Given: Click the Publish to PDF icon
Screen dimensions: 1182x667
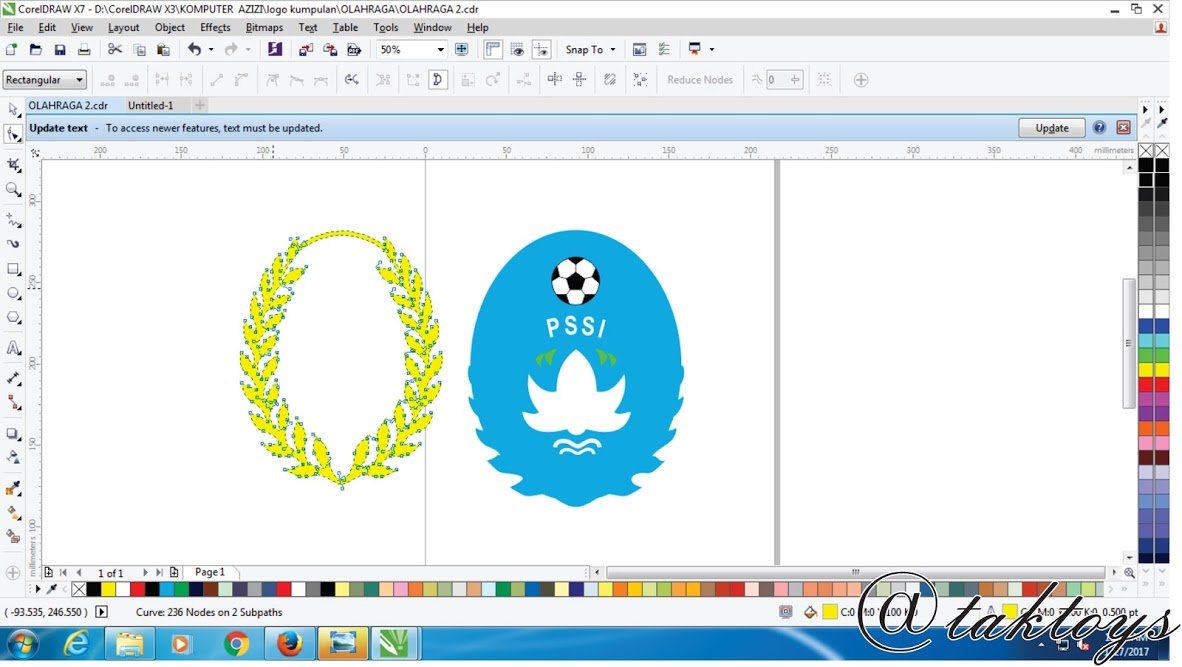Looking at the screenshot, I should tap(354, 50).
